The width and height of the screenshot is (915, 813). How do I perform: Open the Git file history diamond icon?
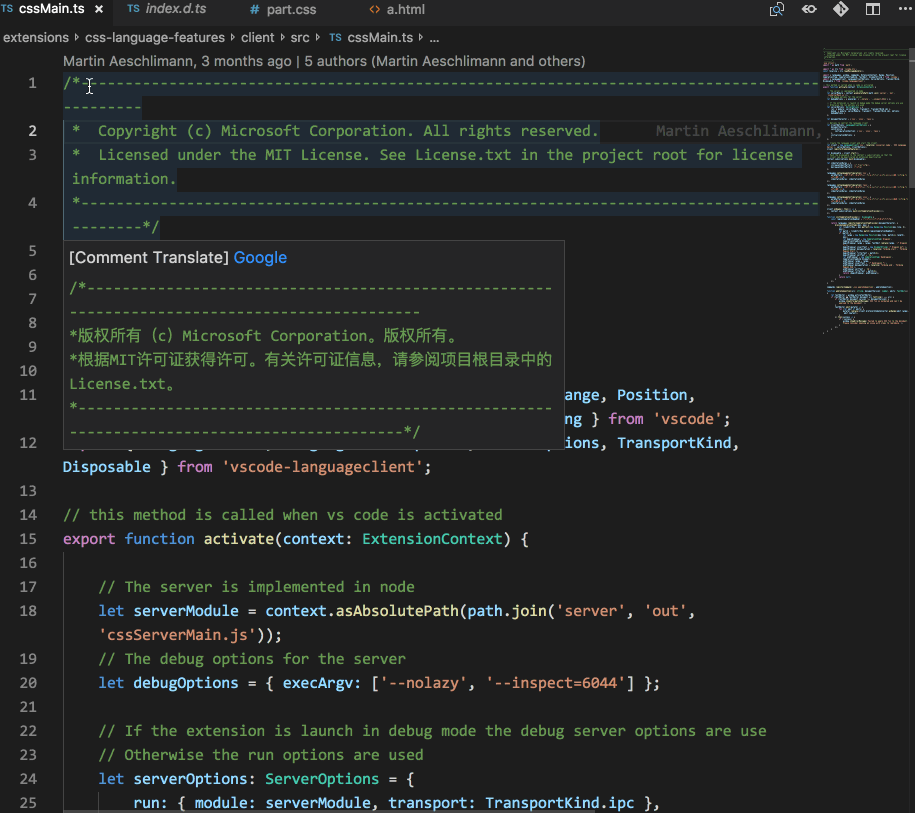(840, 10)
